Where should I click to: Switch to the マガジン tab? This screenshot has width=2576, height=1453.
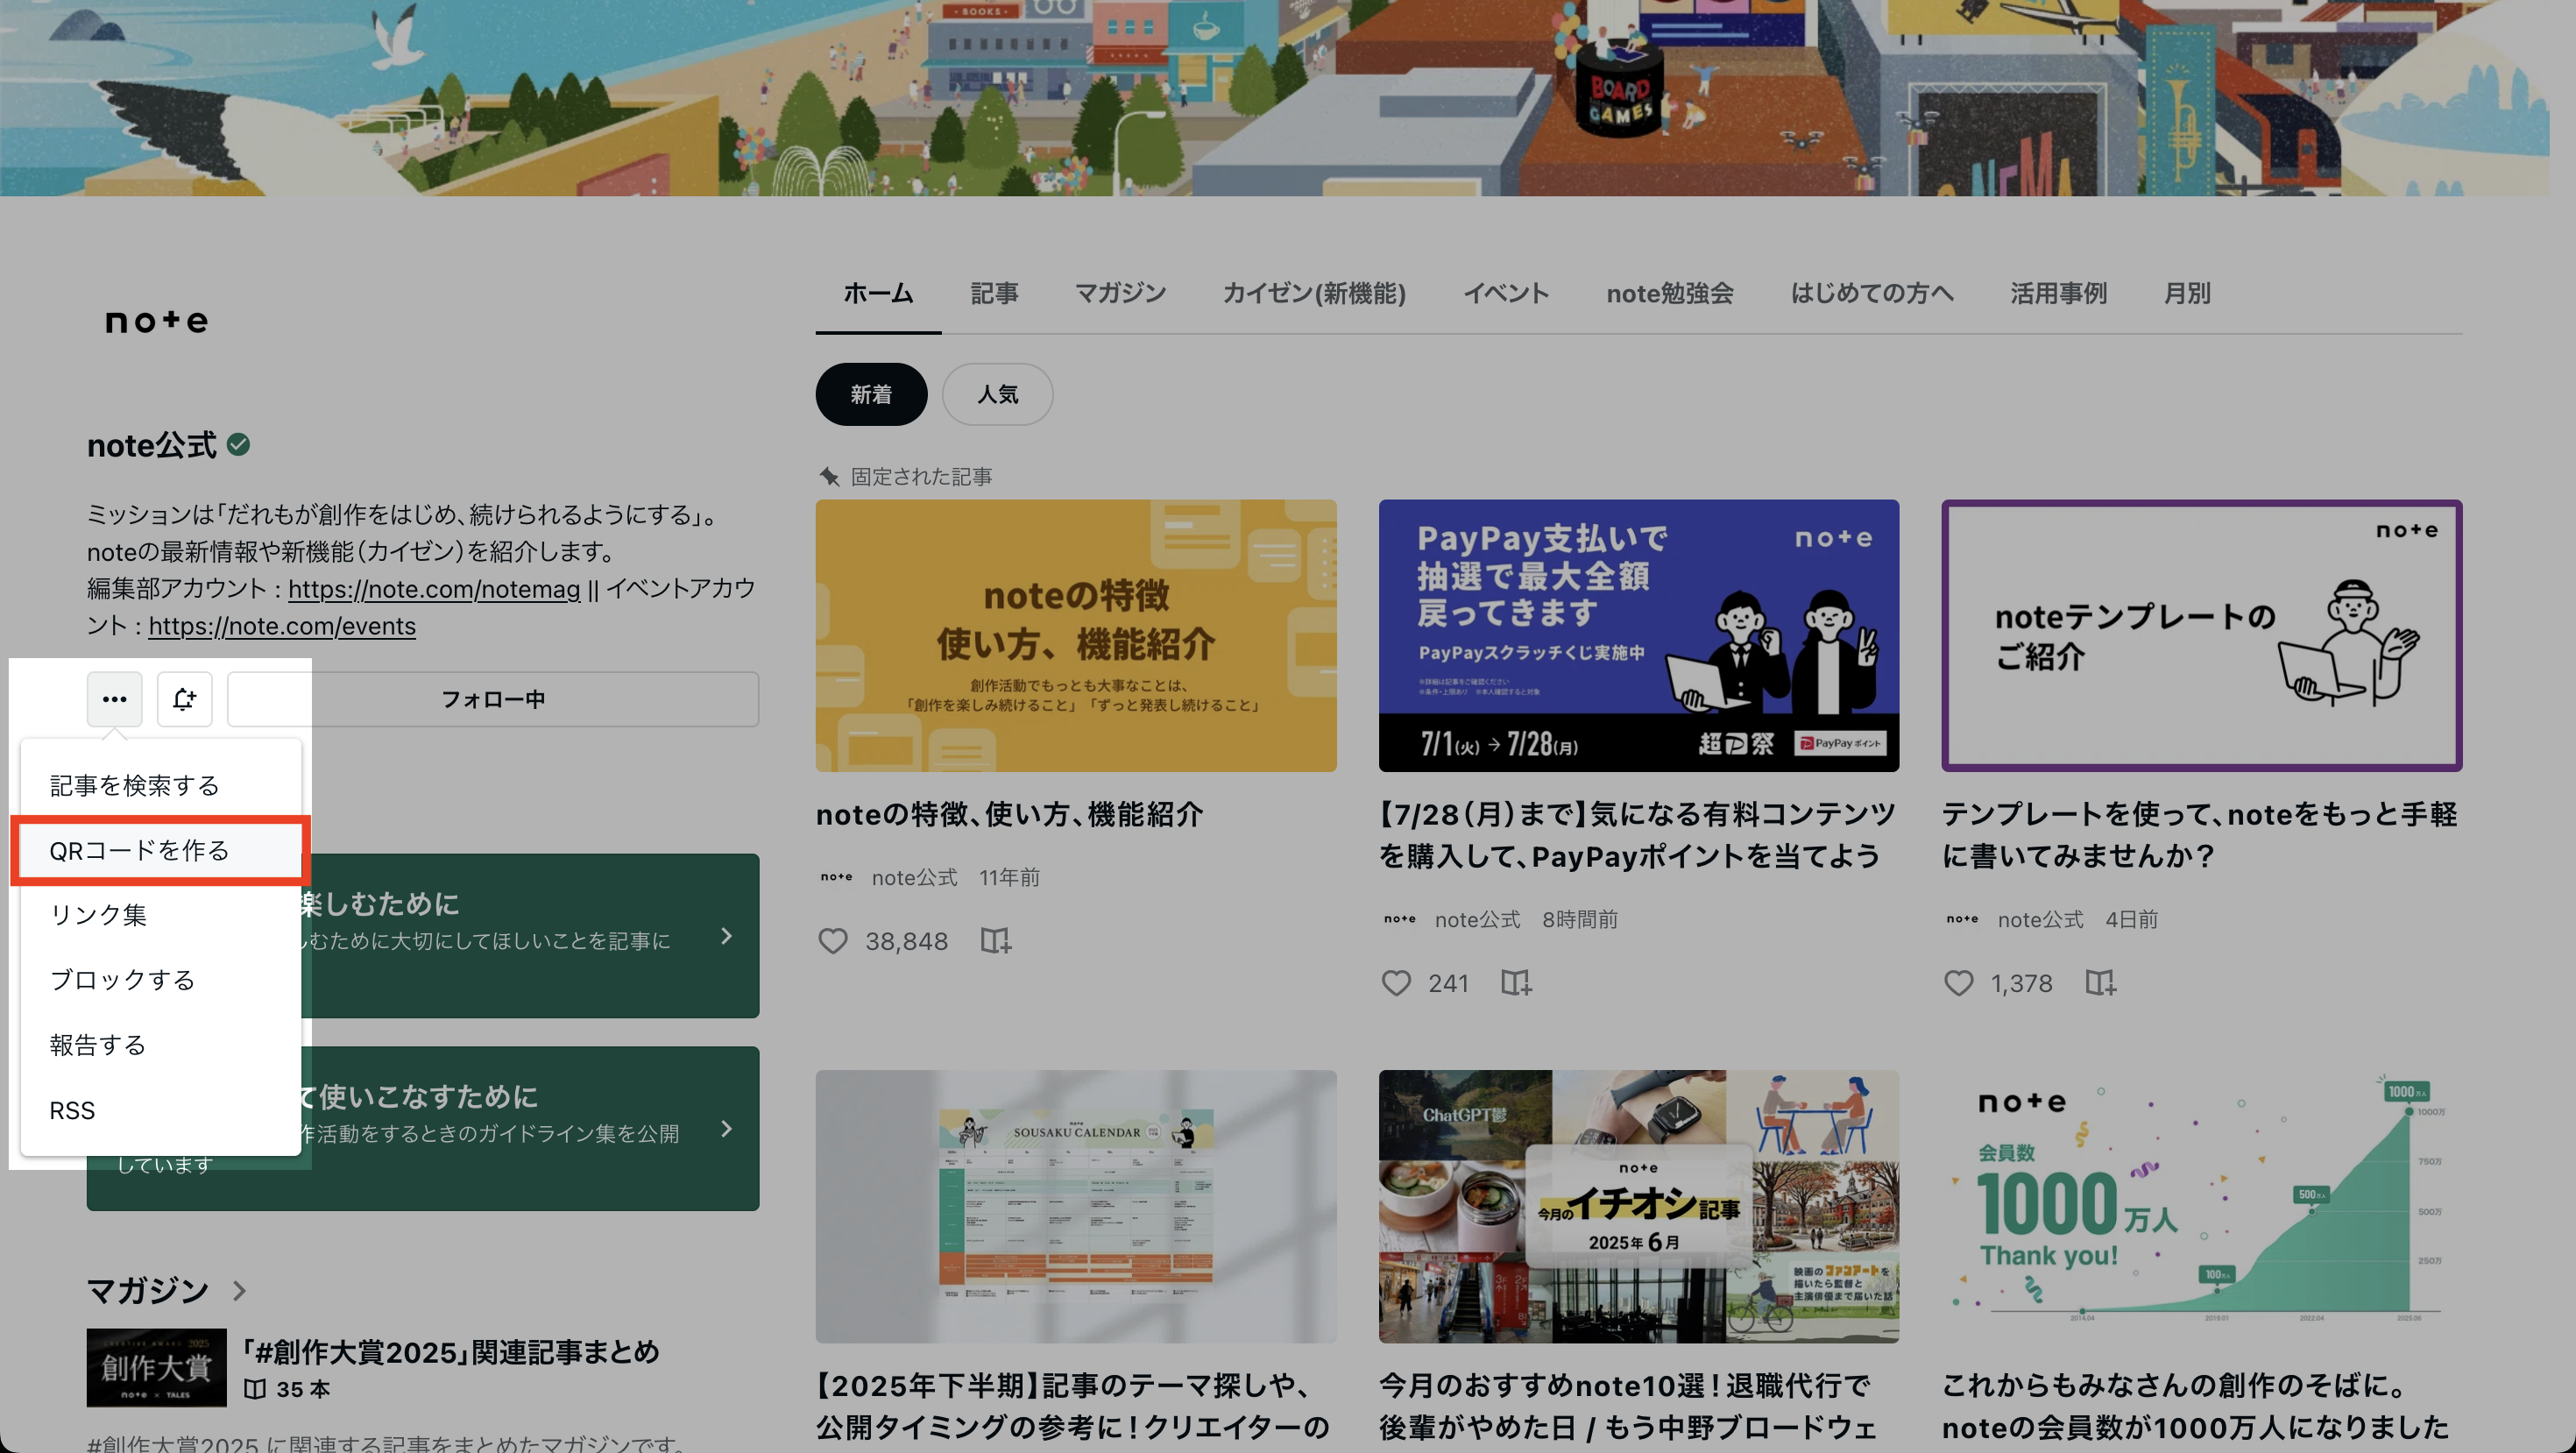pyautogui.click(x=1120, y=293)
